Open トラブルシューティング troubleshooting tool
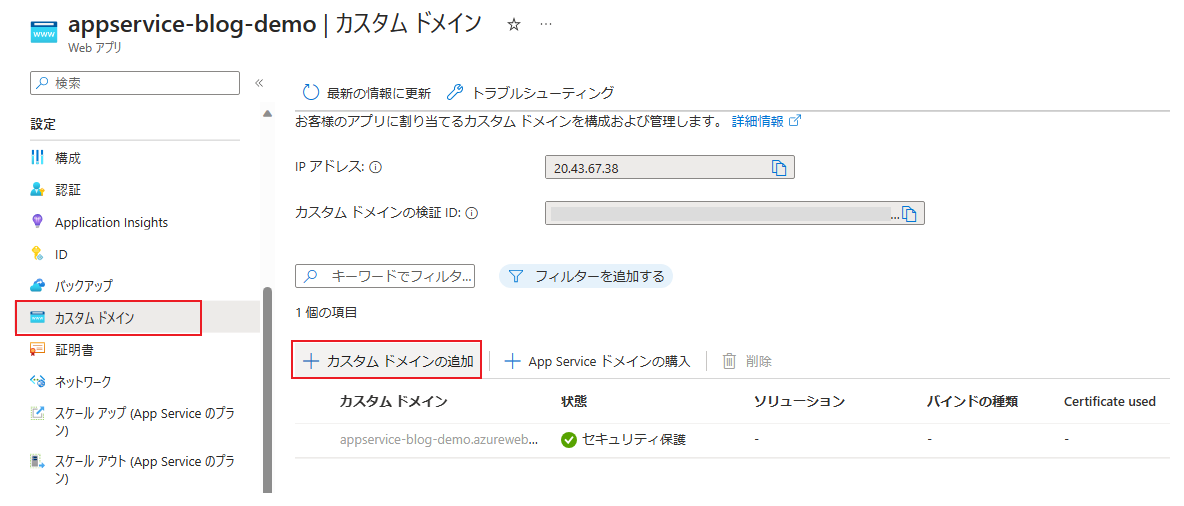This screenshot has height=506, width=1184. click(x=530, y=93)
